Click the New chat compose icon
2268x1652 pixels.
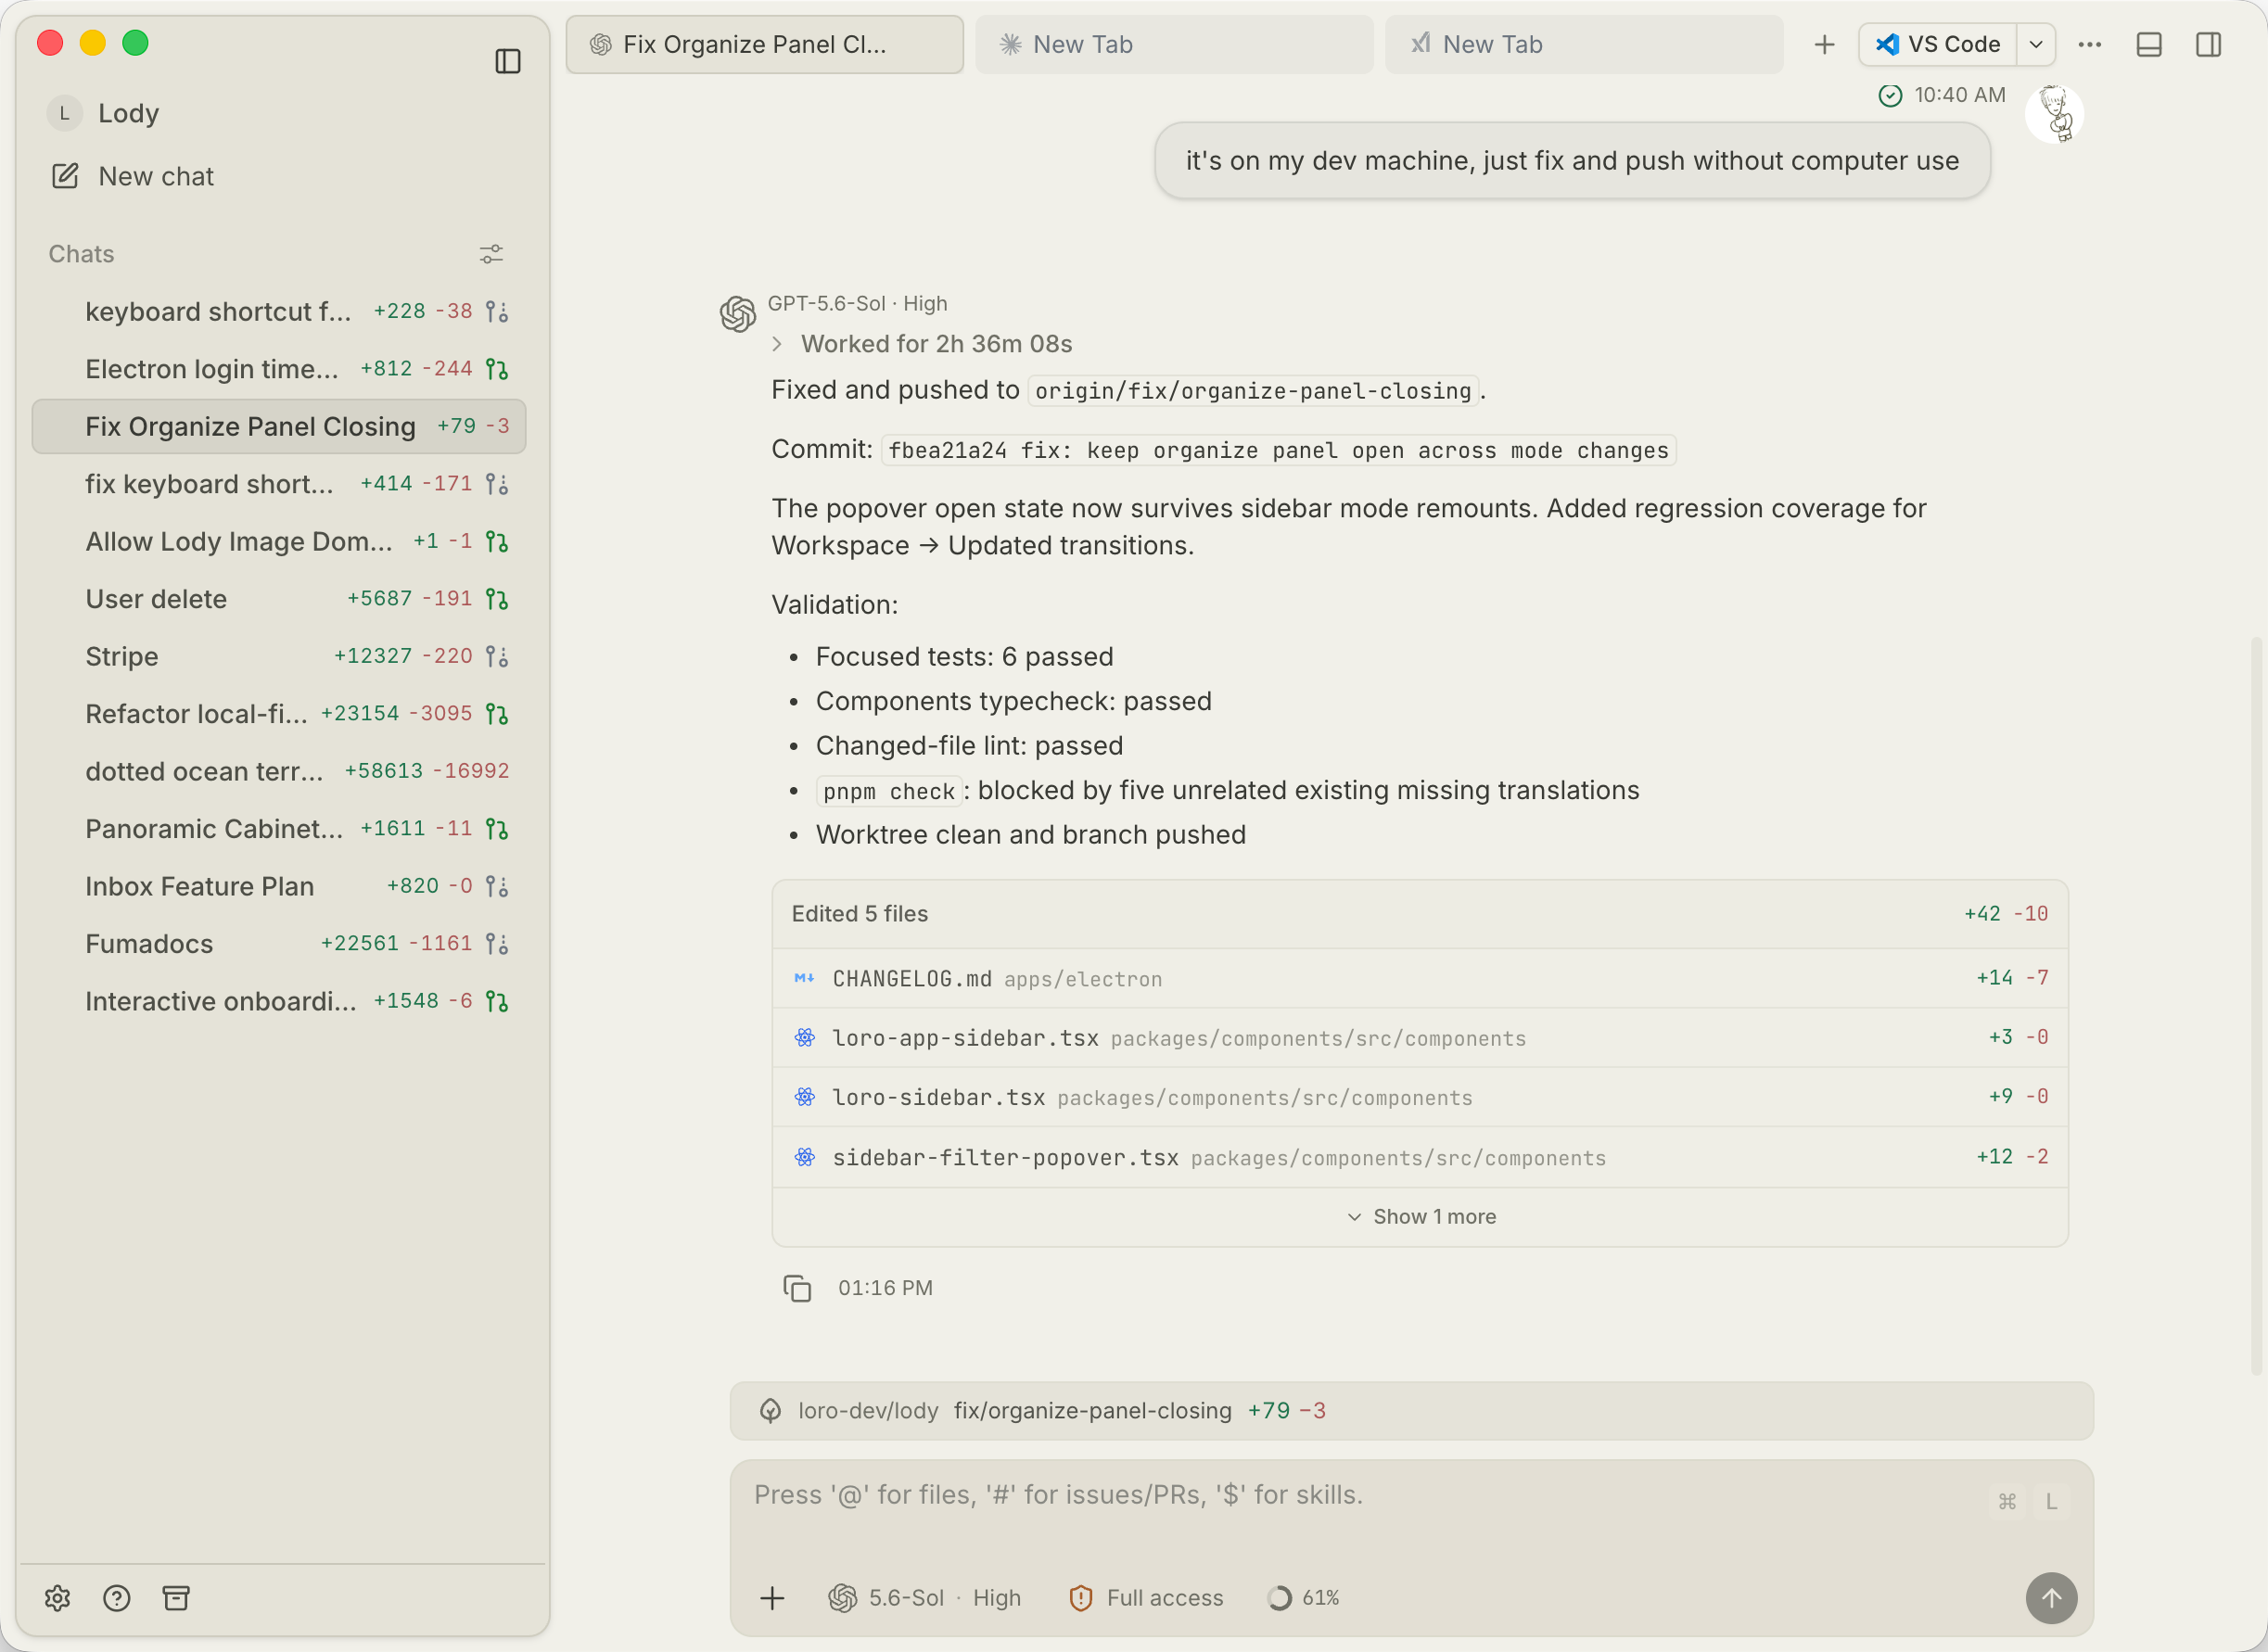click(65, 176)
